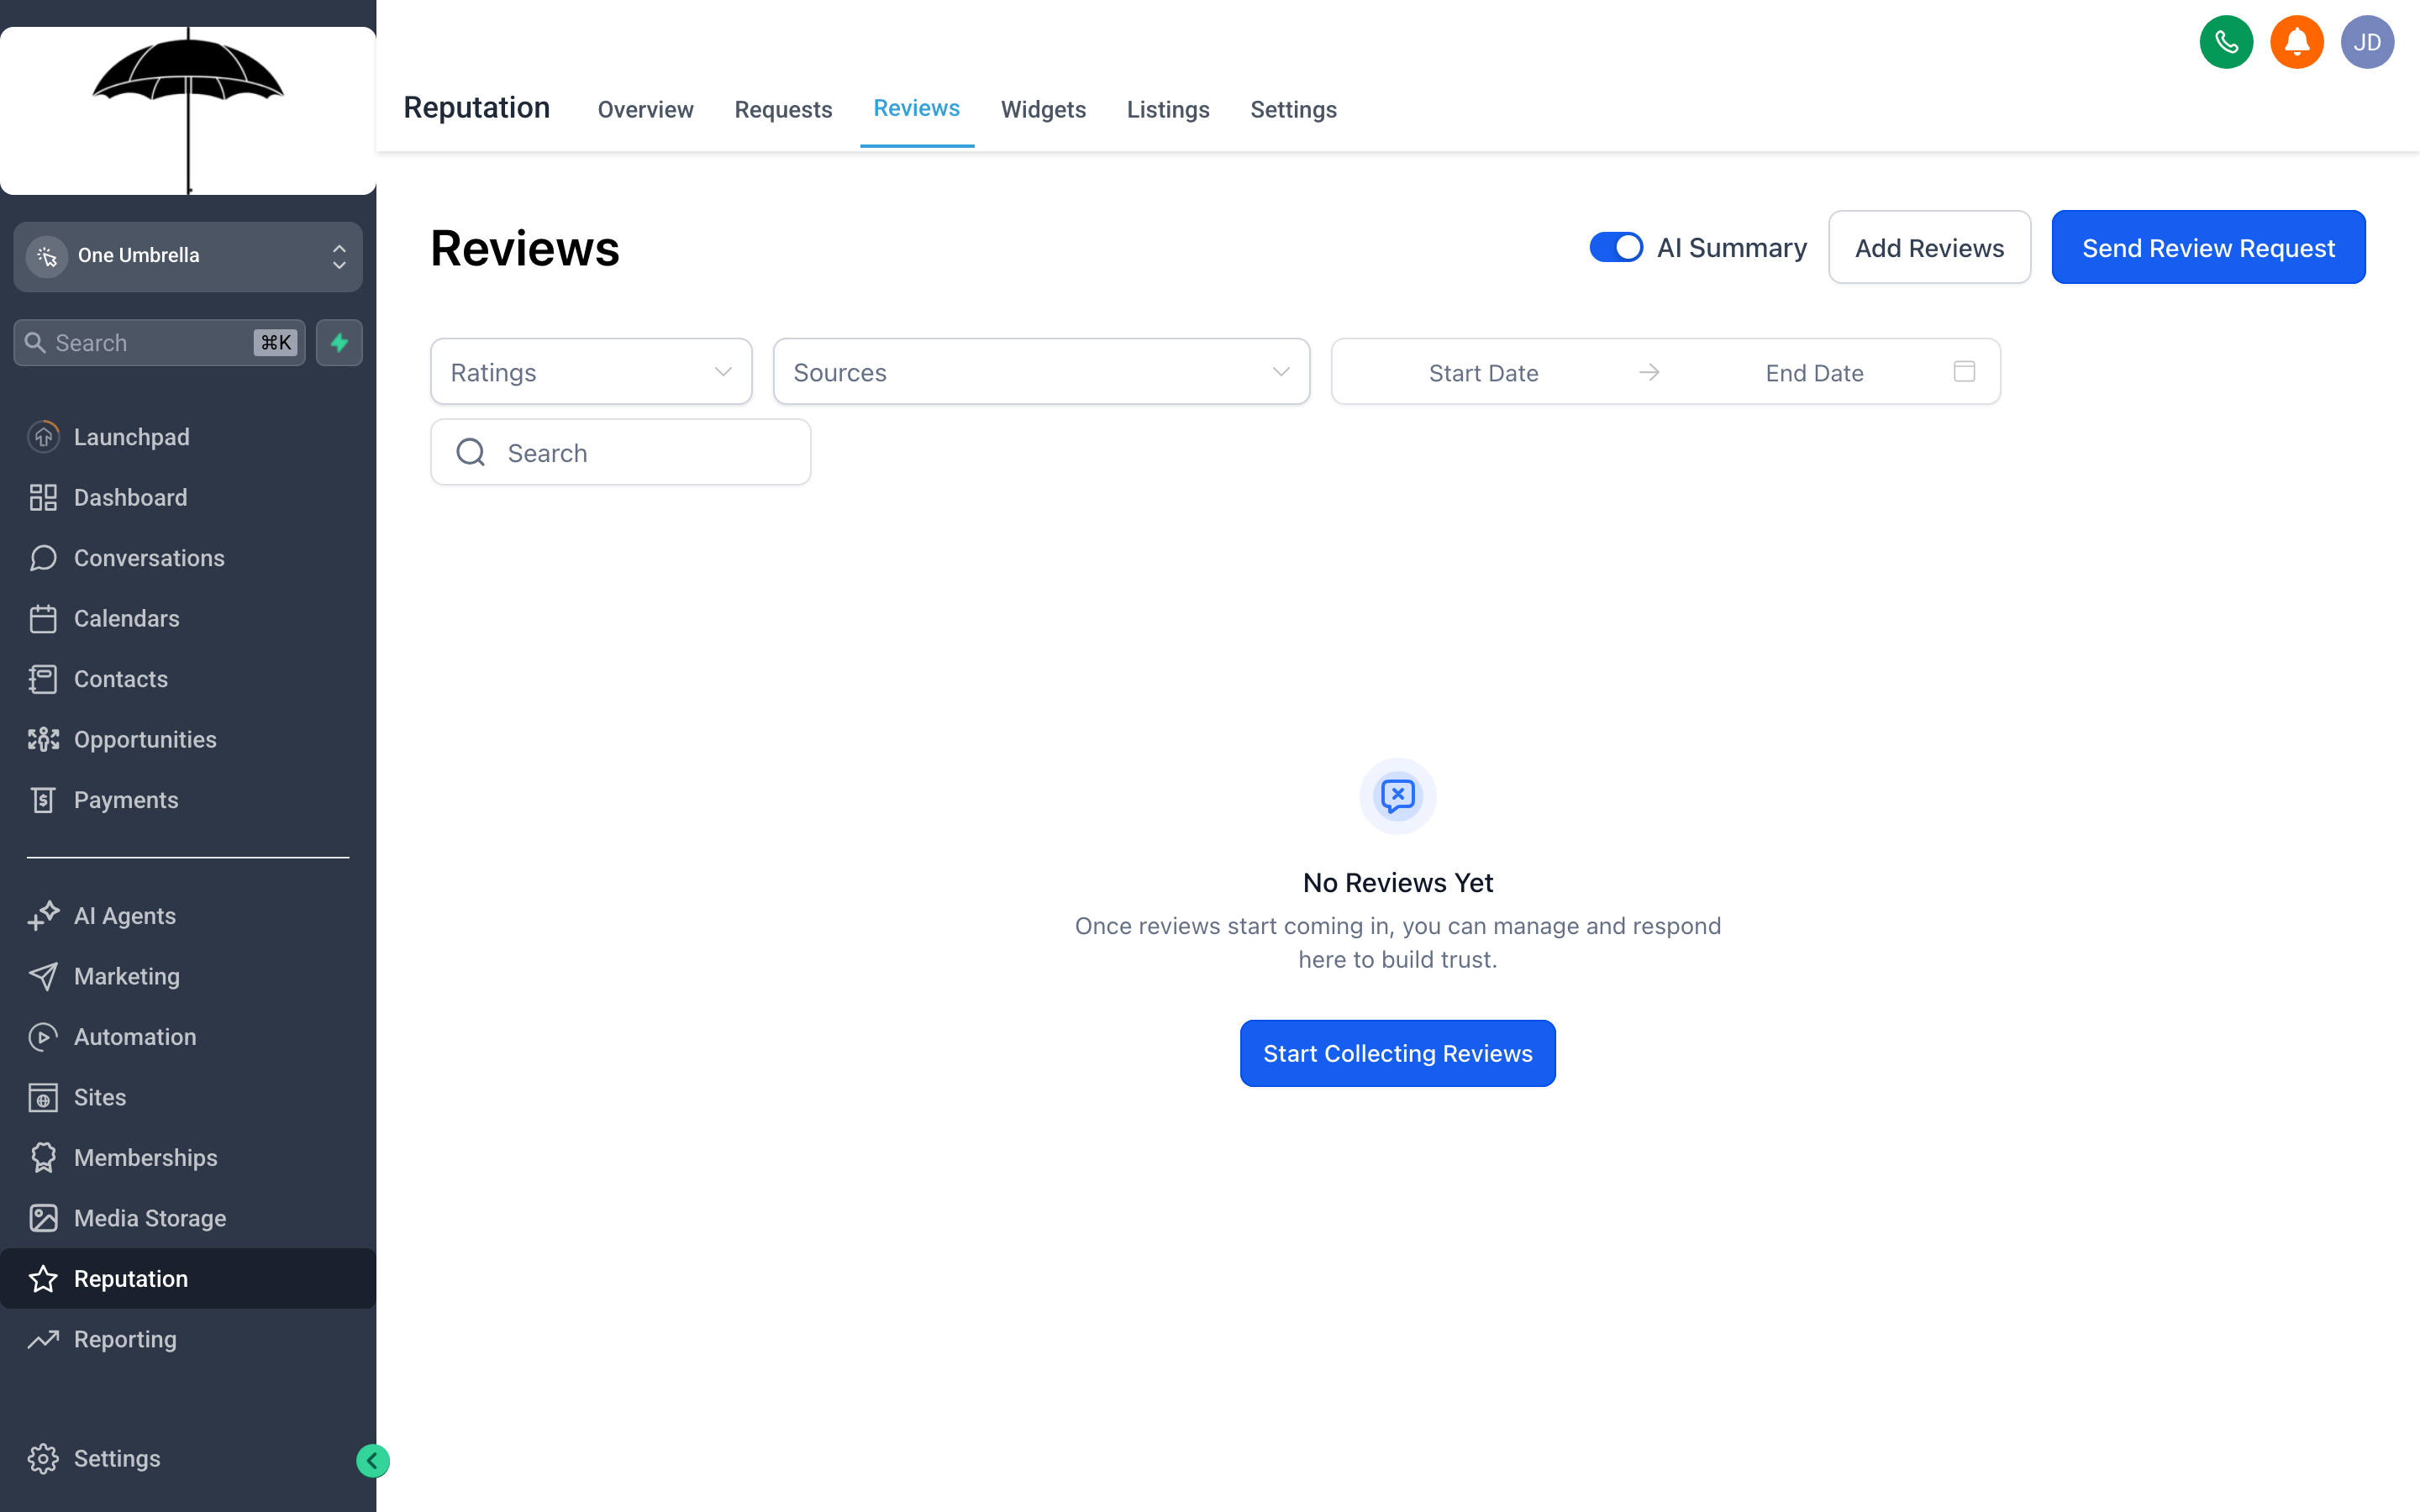Viewport: 2420px width, 1512px height.
Task: Click the Payments receipt icon
Action: click(43, 800)
